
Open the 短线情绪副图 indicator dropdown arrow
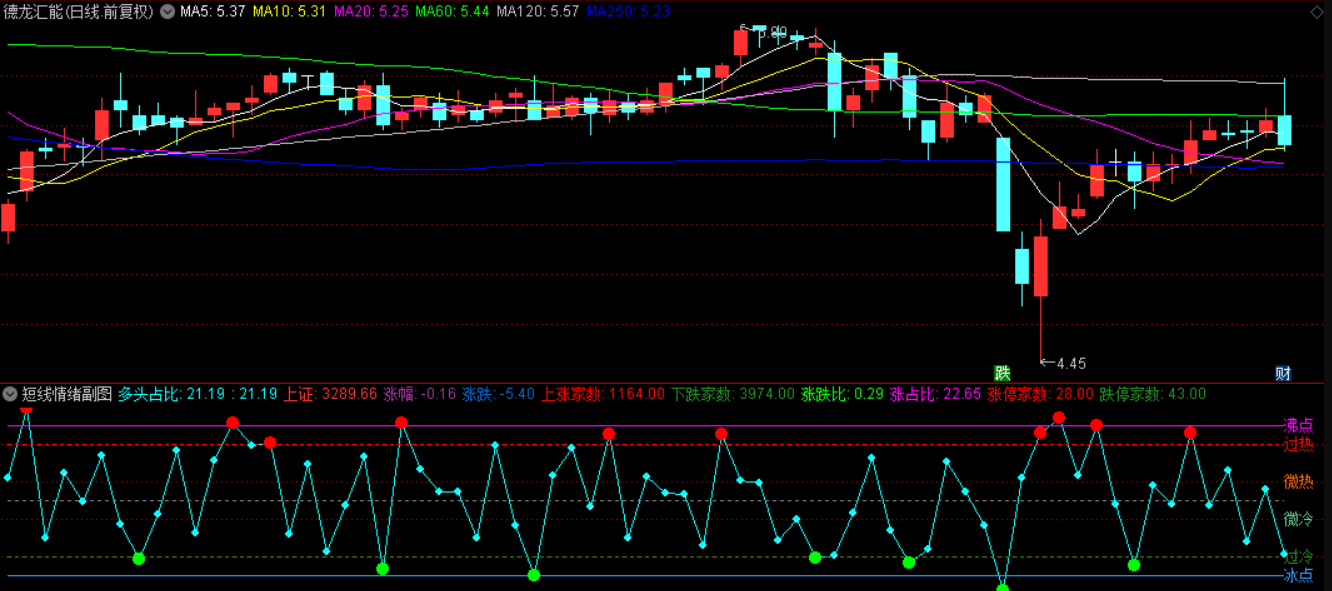point(11,394)
